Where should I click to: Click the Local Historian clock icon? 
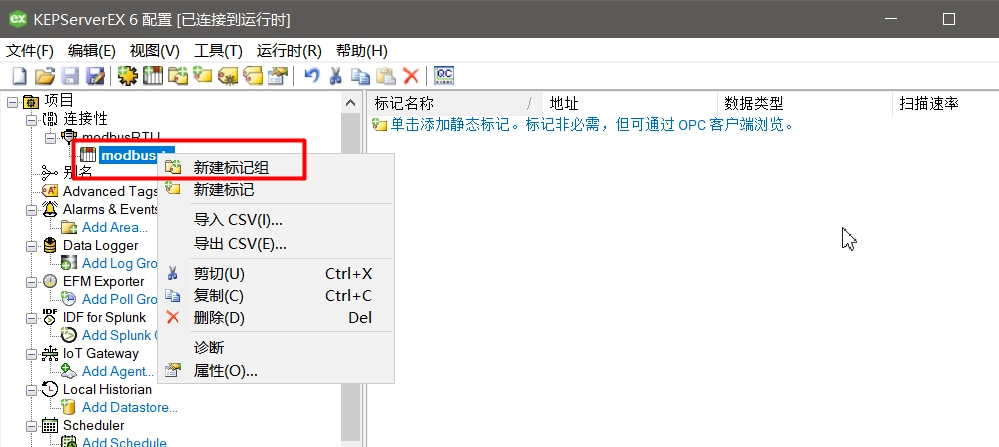click(50, 389)
